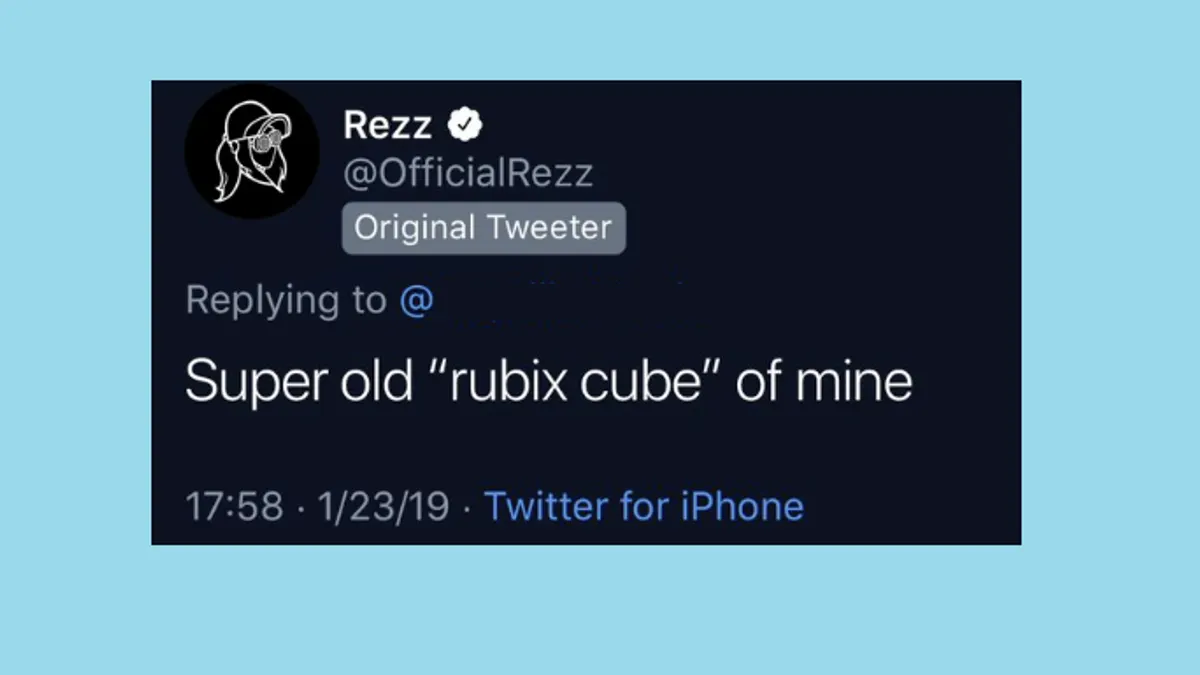The width and height of the screenshot is (1200, 675).
Task: Select the Original Tweeter label
Action: pos(483,228)
